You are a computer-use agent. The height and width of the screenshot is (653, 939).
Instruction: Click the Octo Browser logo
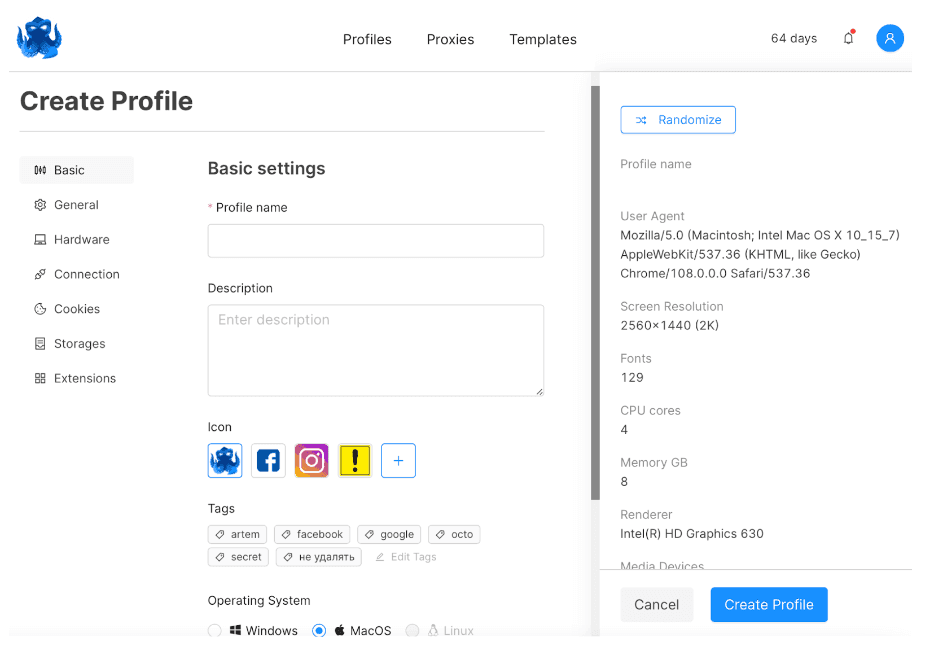coord(39,38)
